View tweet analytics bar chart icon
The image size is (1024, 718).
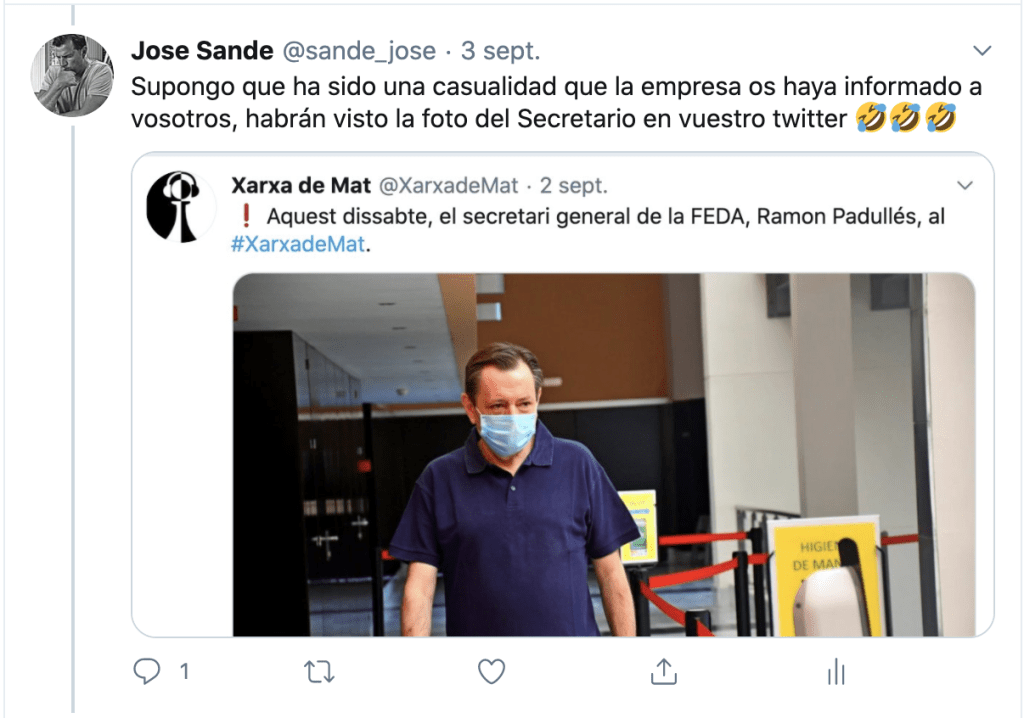(836, 672)
